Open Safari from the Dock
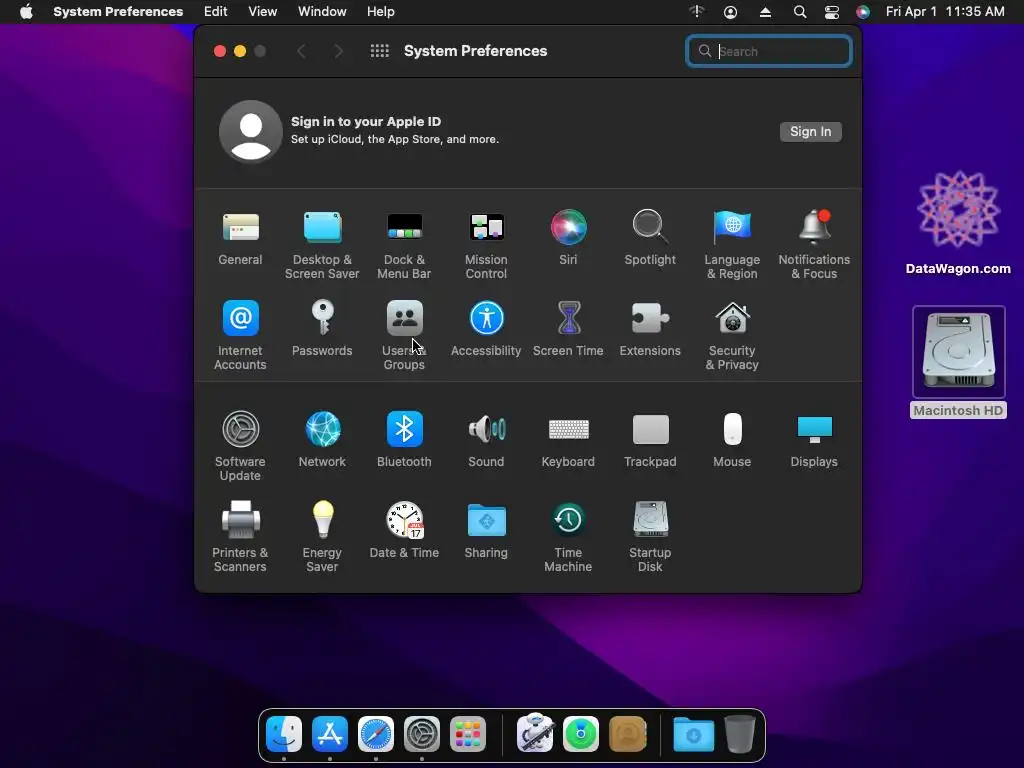Screen dimensions: 1024x768 point(376,734)
